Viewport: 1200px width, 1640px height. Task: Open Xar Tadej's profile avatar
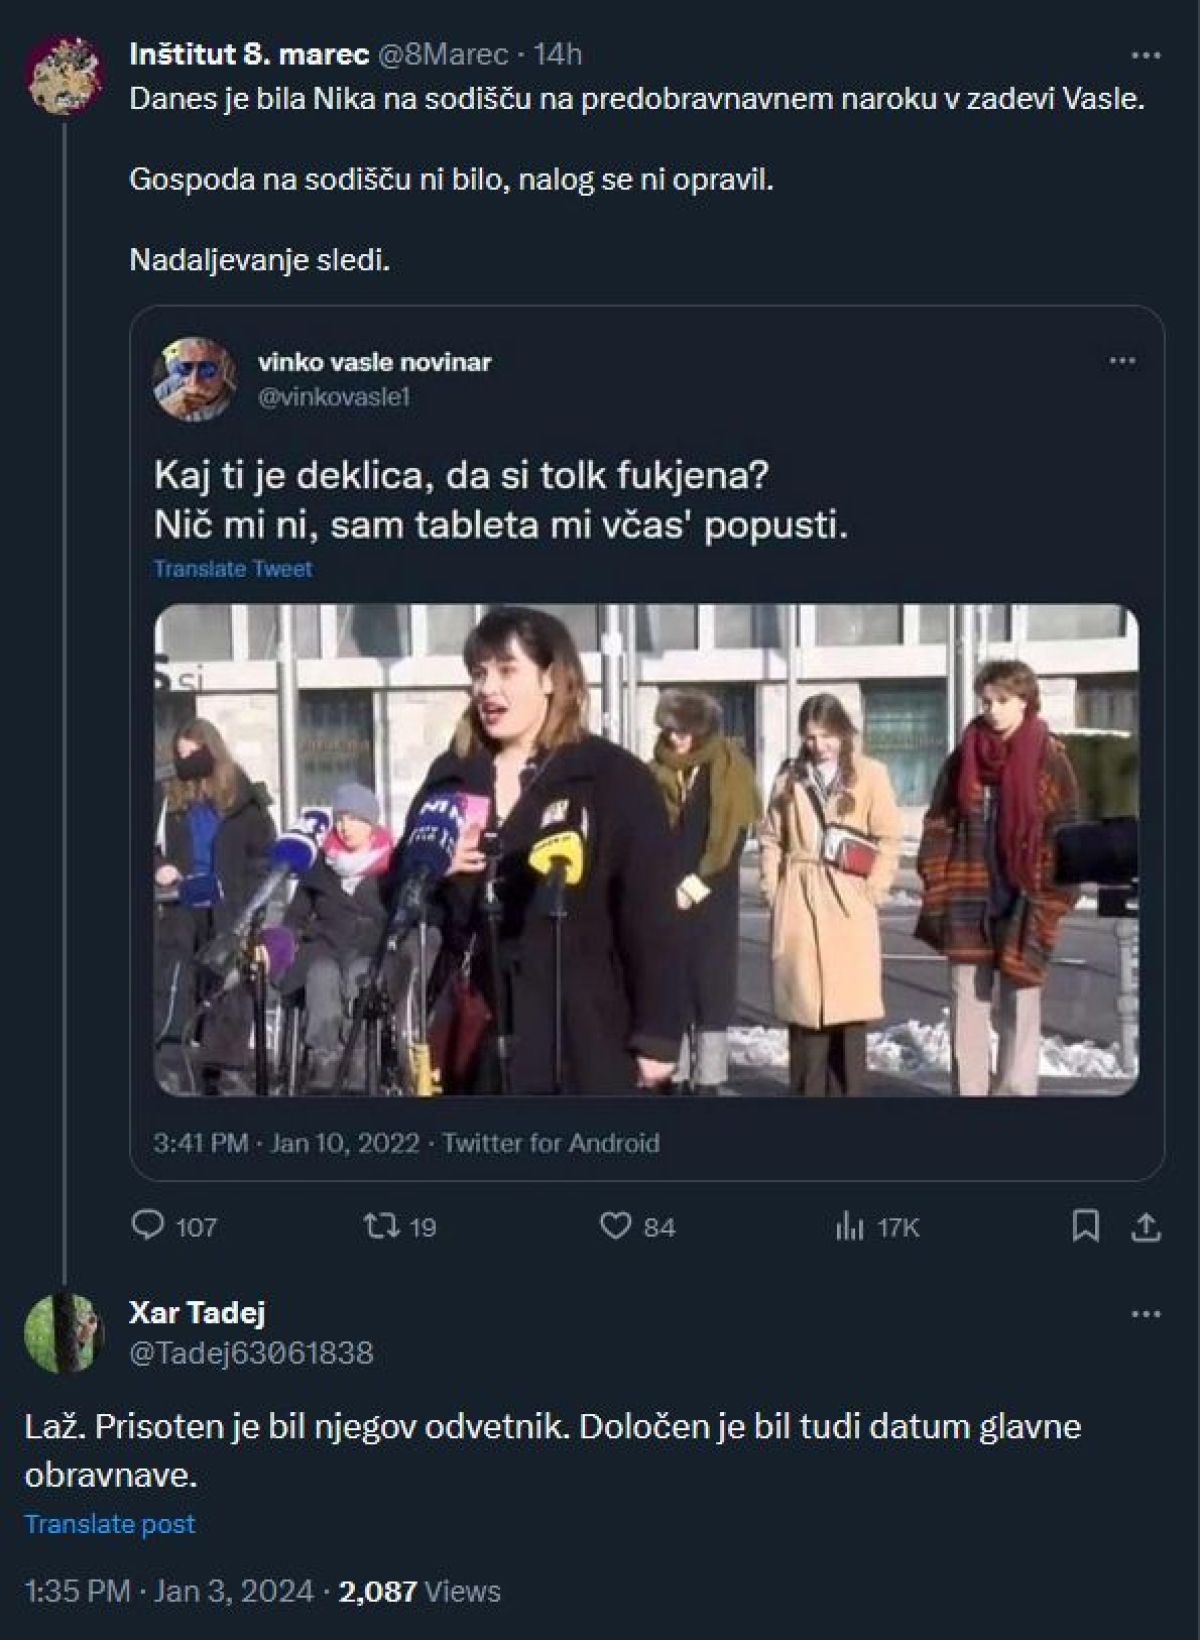pos(65,1332)
